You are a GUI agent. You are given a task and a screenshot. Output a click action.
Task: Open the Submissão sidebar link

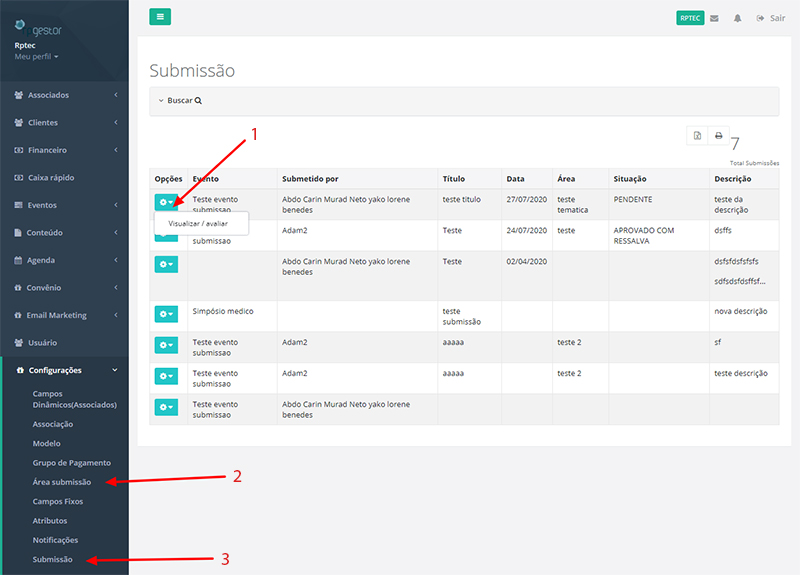point(52,559)
